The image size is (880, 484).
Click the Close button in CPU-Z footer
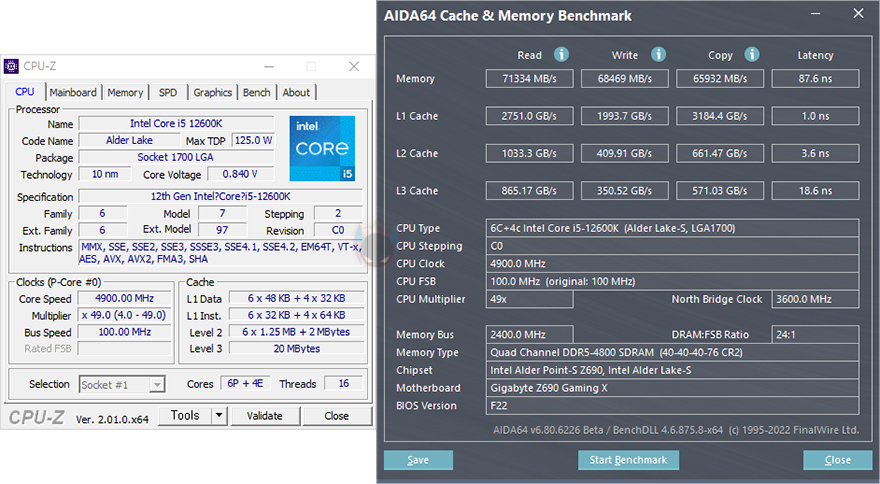coord(337,416)
